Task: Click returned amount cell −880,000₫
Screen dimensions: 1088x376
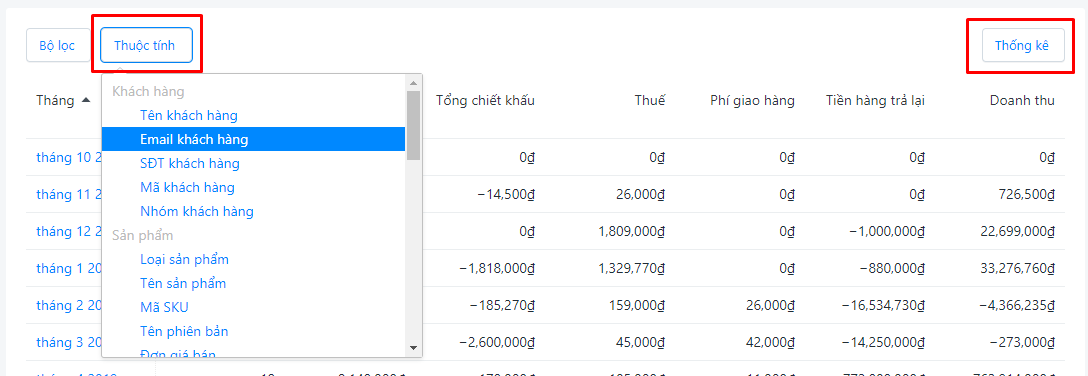Action: 891,268
